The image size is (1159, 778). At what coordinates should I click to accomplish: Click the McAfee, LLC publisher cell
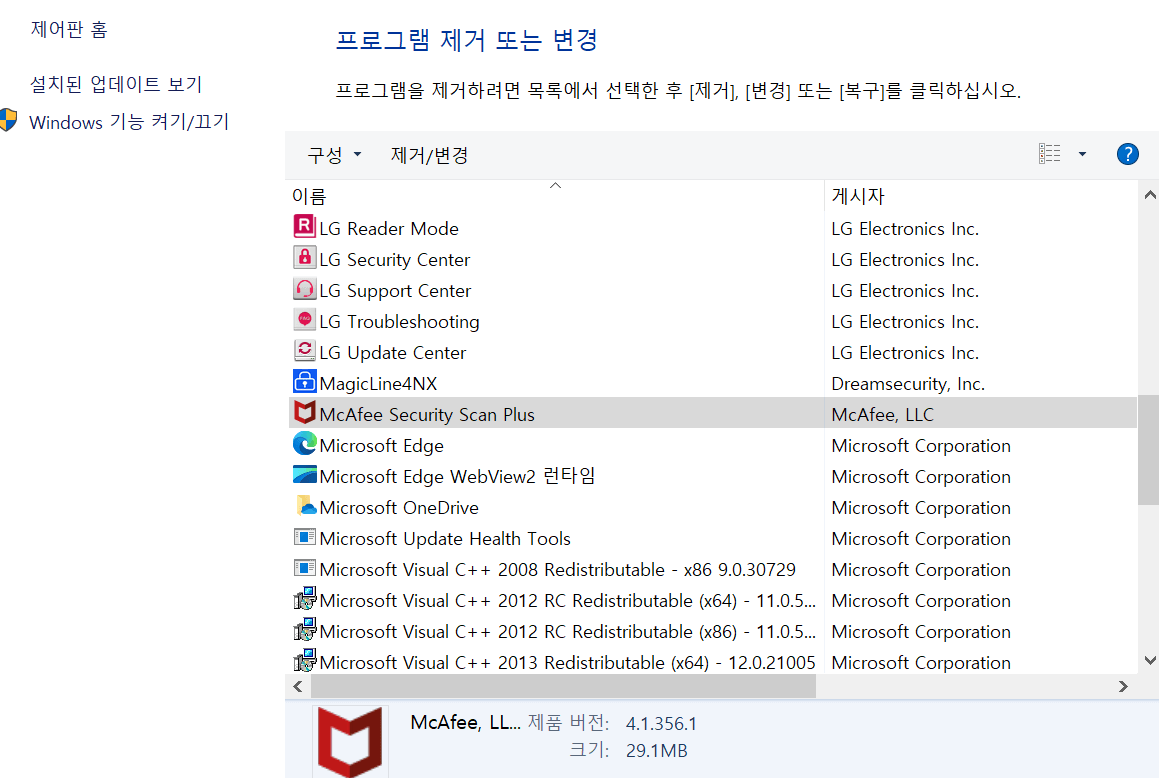pos(883,414)
